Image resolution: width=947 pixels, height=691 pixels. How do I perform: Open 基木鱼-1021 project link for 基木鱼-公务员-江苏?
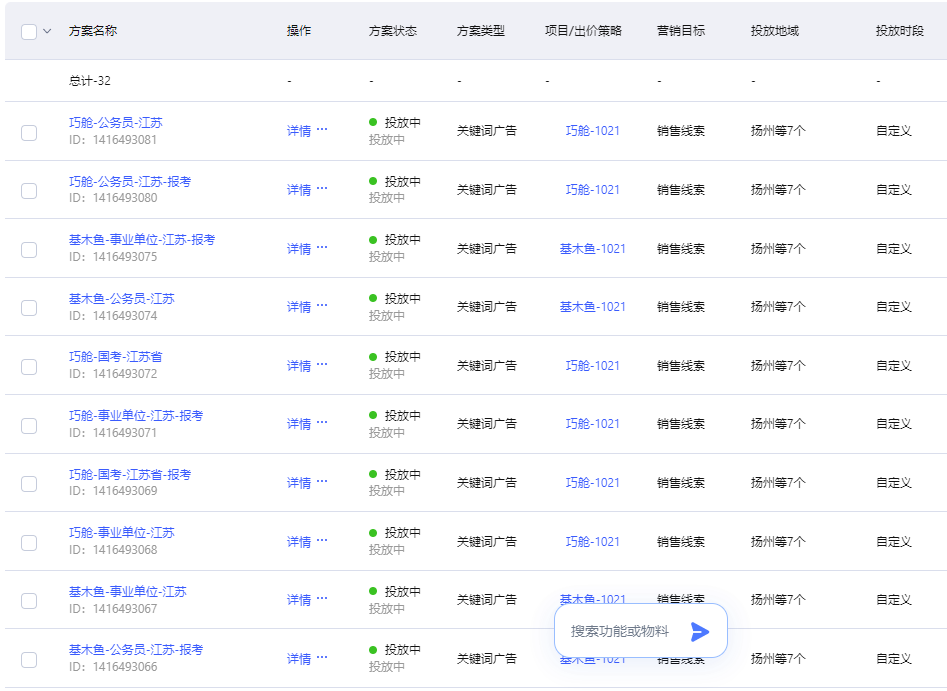coord(592,307)
